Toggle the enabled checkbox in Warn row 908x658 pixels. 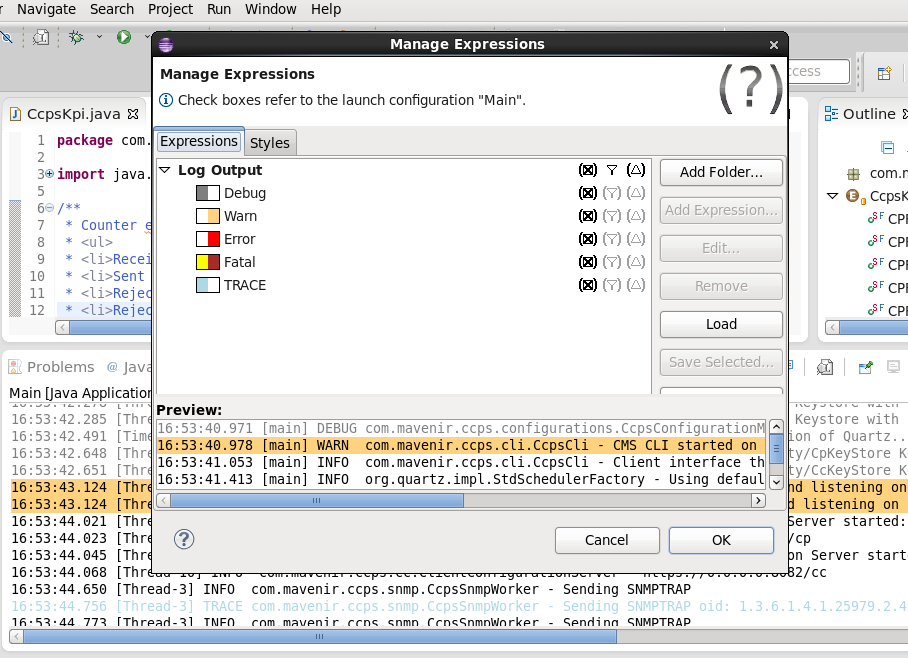point(588,216)
